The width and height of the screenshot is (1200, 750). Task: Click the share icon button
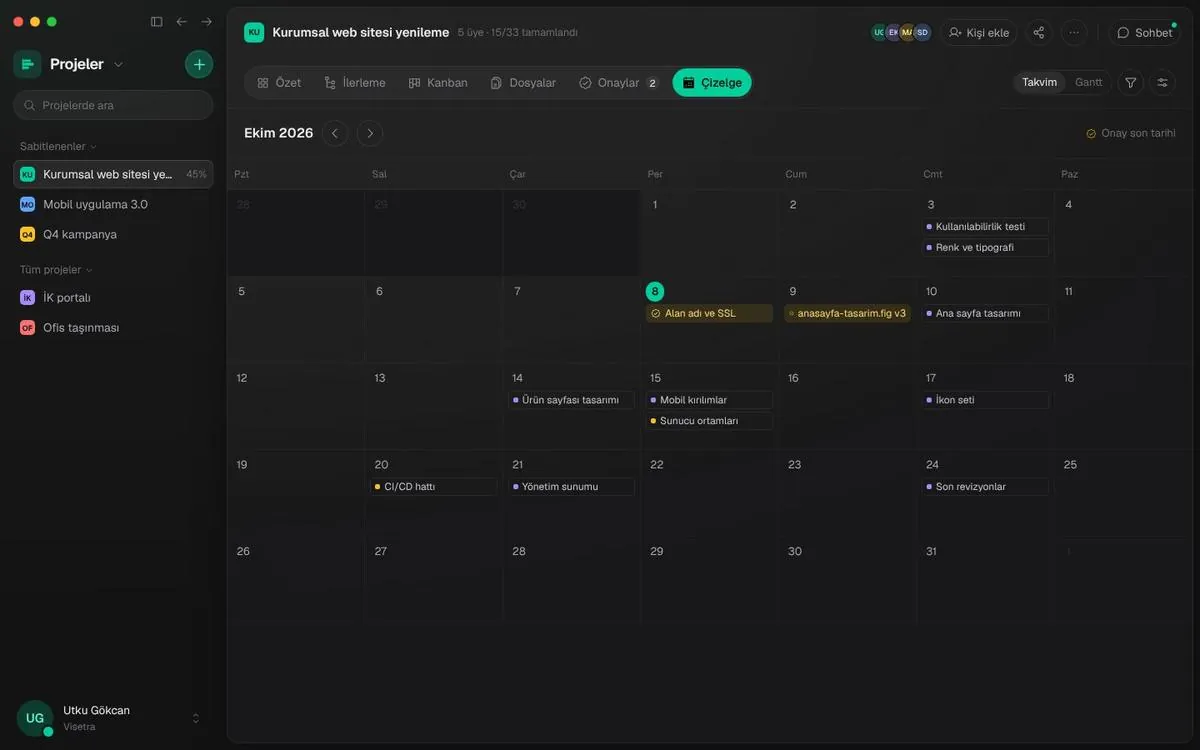1039,32
